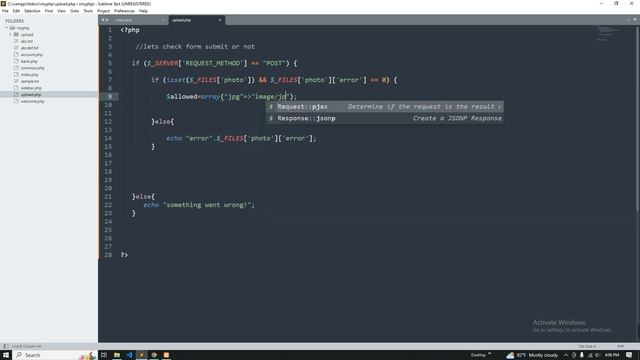Screen dimensions: 640x360
Task: Click the echo "something went wrong!" line
Action: pyautogui.click(x=199, y=205)
